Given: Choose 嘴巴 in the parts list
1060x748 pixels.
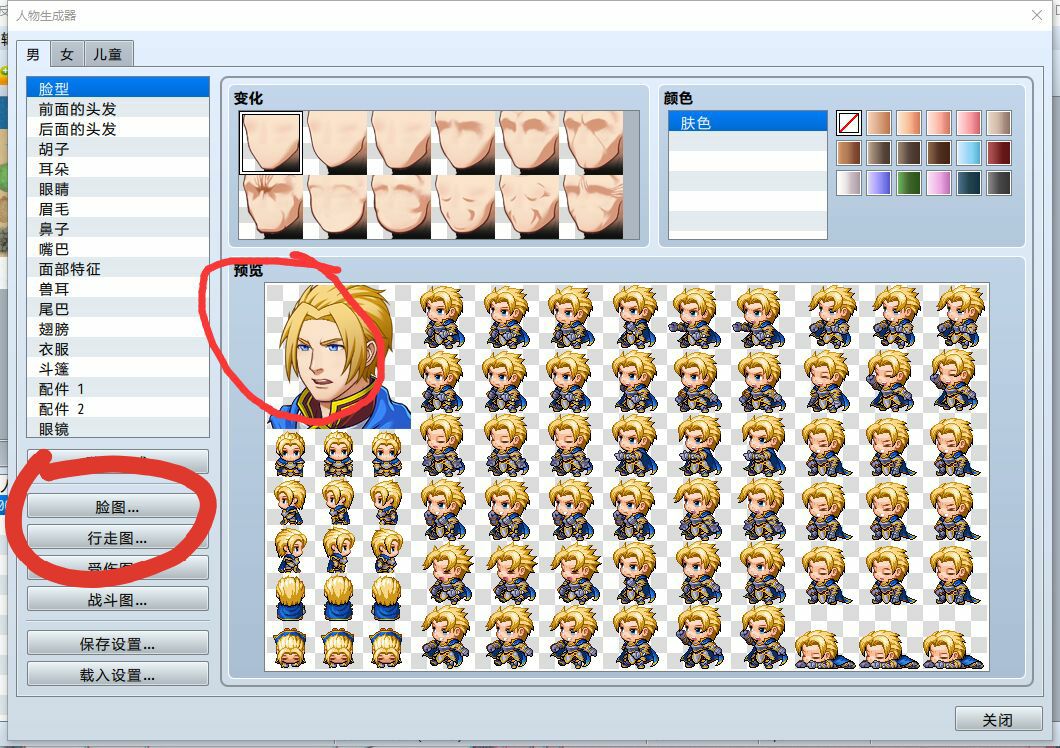Looking at the screenshot, I should tap(118, 249).
